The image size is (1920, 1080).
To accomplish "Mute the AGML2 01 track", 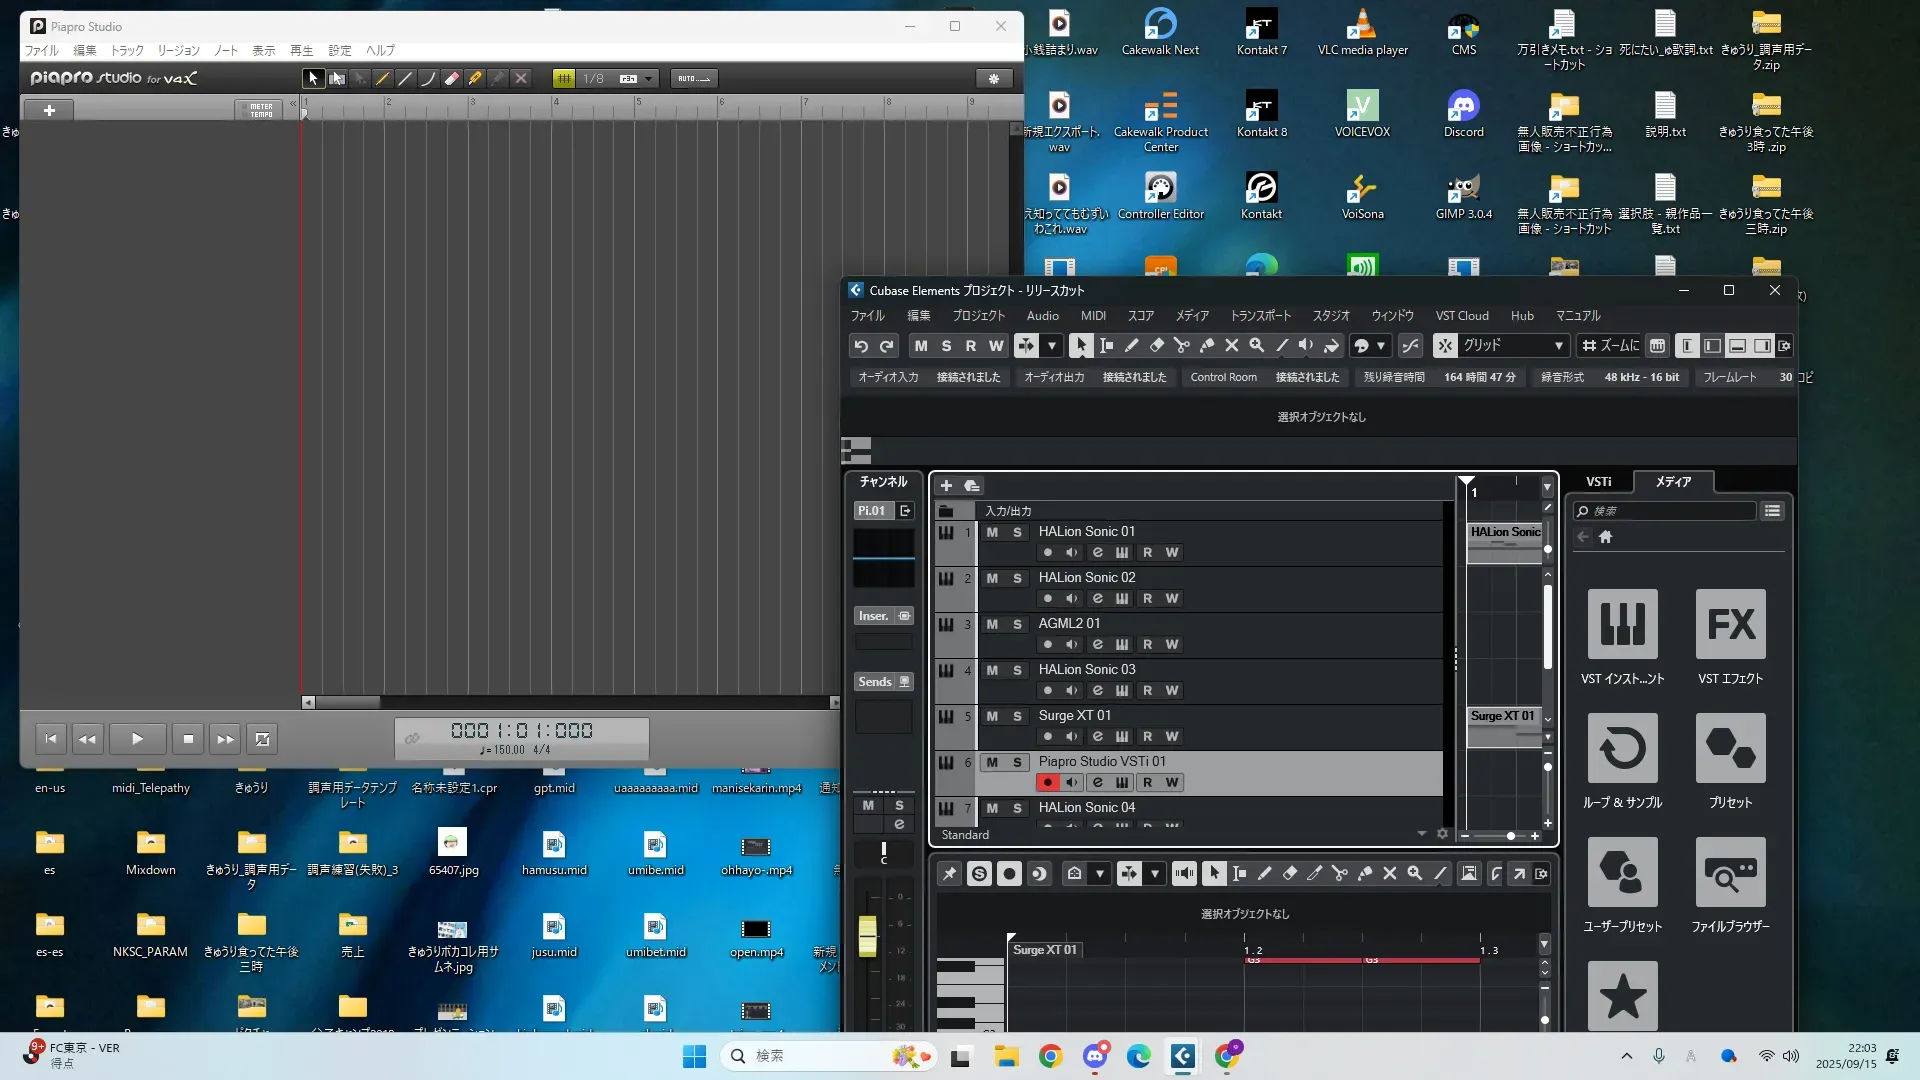I will (x=991, y=624).
